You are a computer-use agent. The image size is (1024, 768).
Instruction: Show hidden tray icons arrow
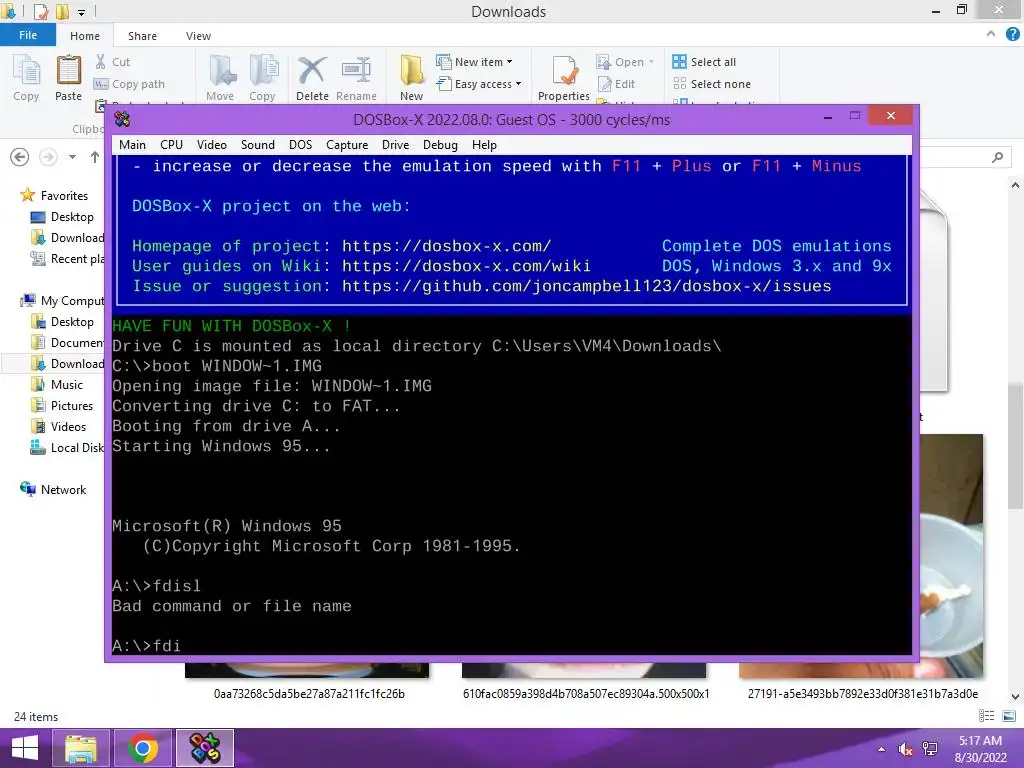(x=882, y=749)
